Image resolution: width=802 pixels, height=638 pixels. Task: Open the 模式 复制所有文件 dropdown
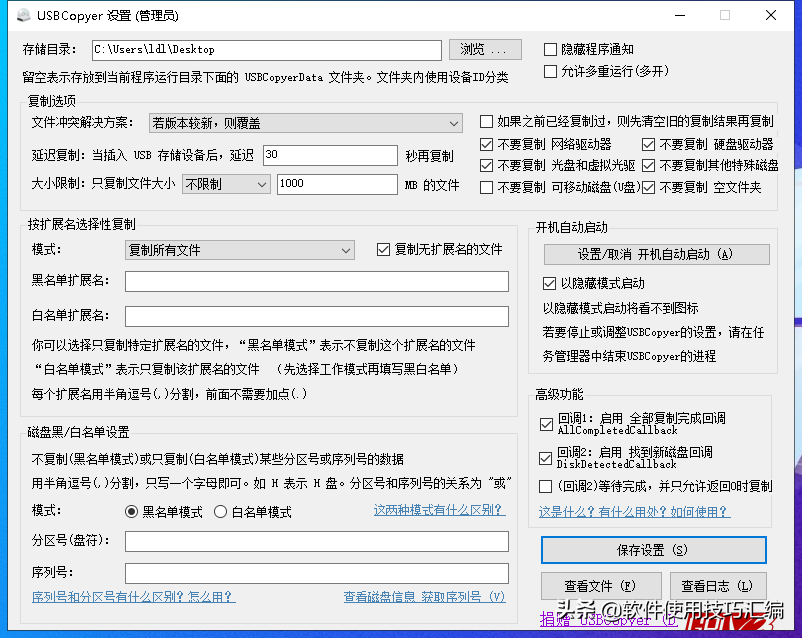pos(239,250)
